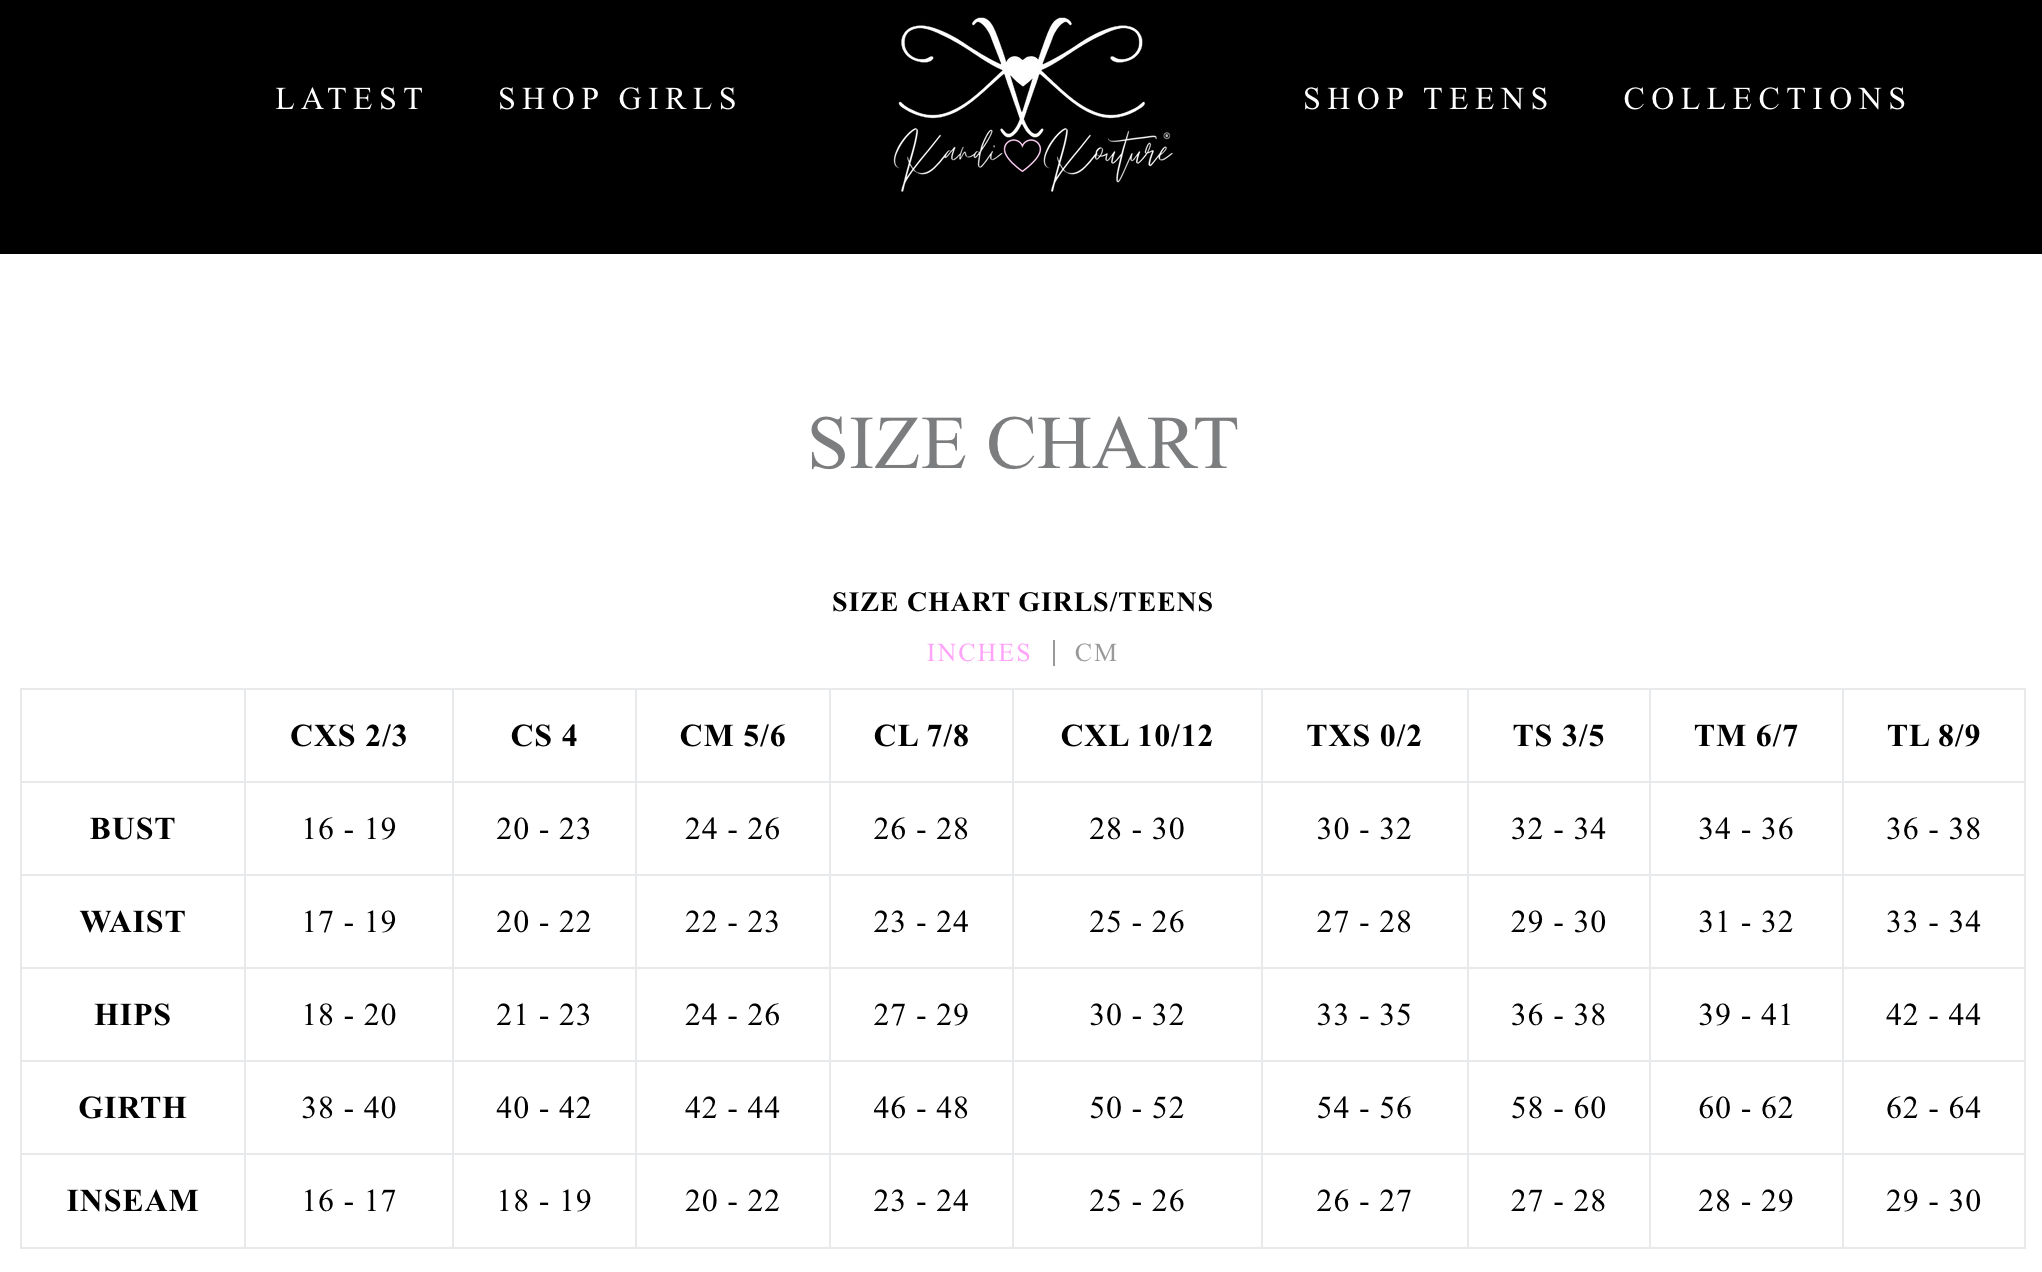
Task: Click the HIPS row label
Action: [x=133, y=1015]
